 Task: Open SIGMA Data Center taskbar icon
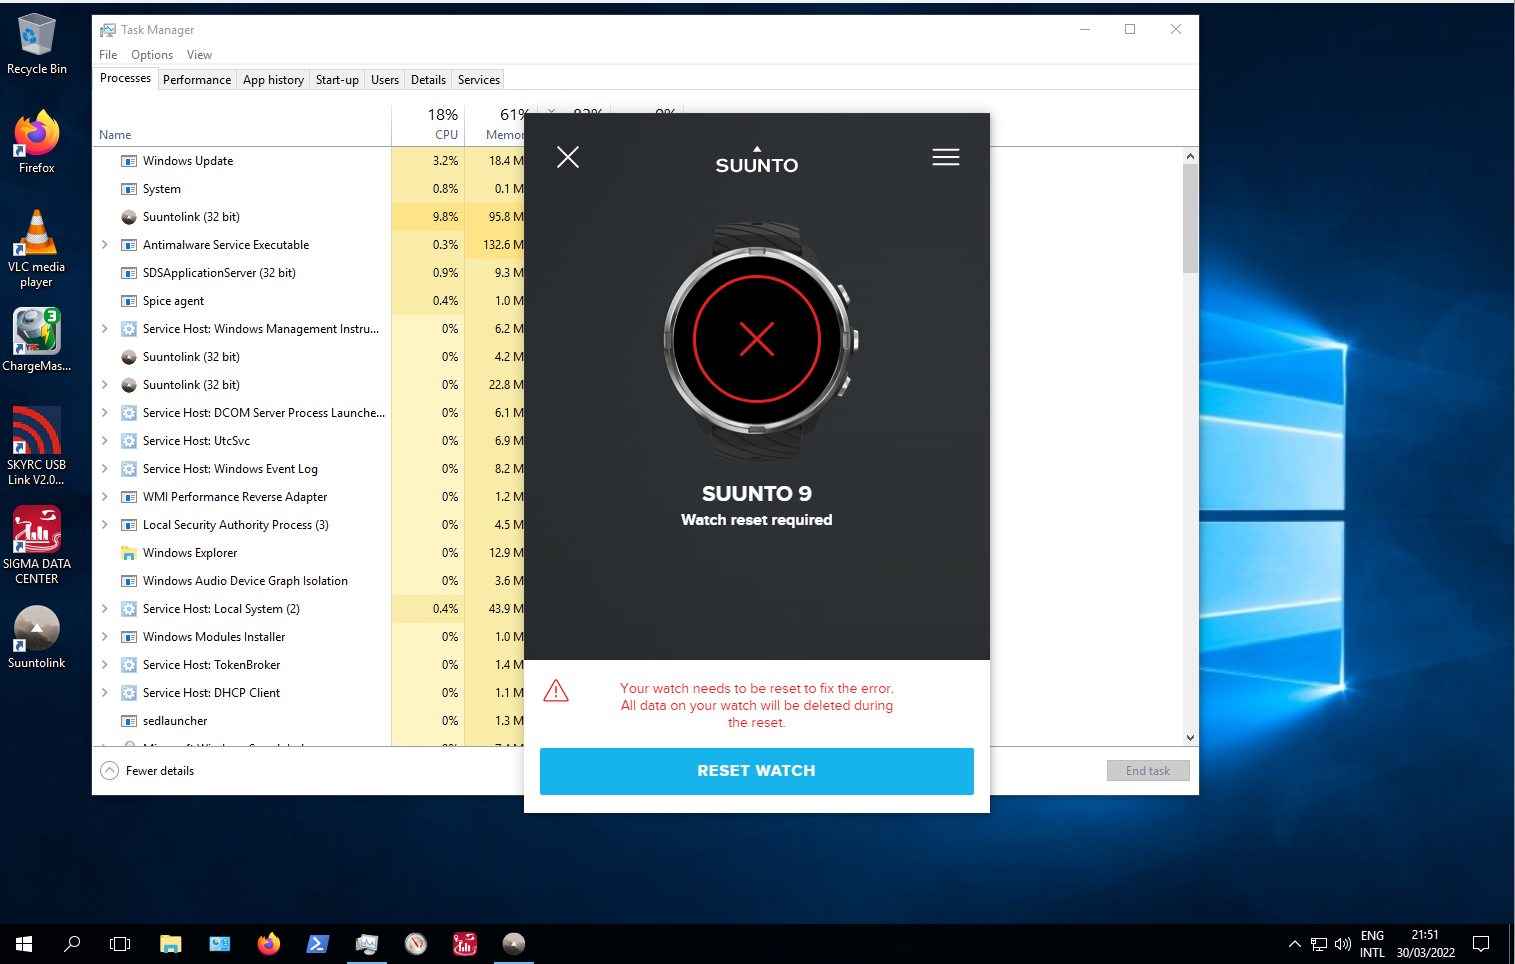coord(465,944)
